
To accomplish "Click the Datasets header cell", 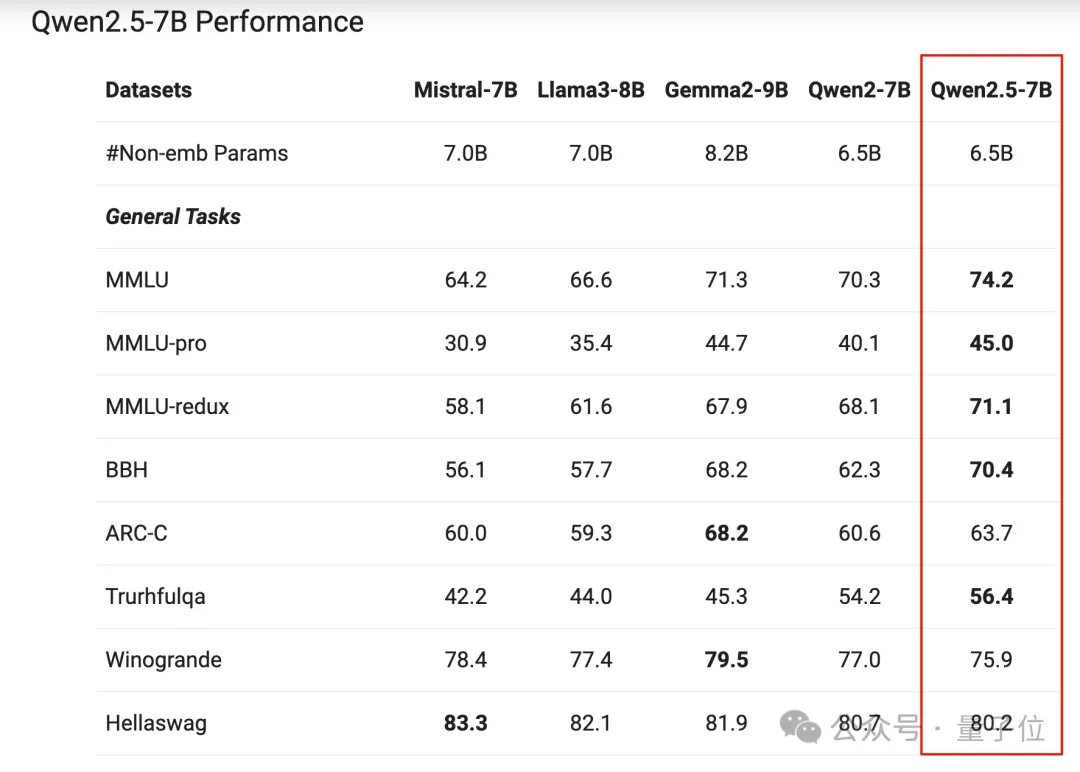I will (149, 90).
